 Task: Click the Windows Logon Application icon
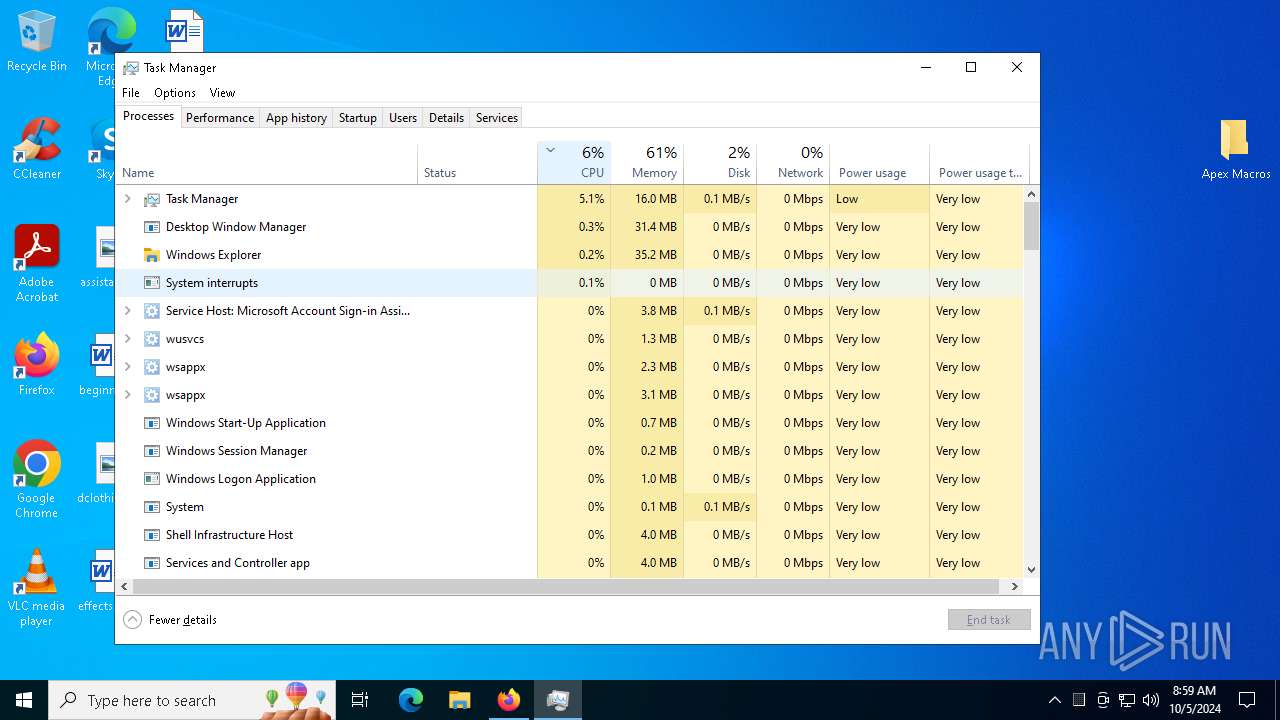pos(152,479)
